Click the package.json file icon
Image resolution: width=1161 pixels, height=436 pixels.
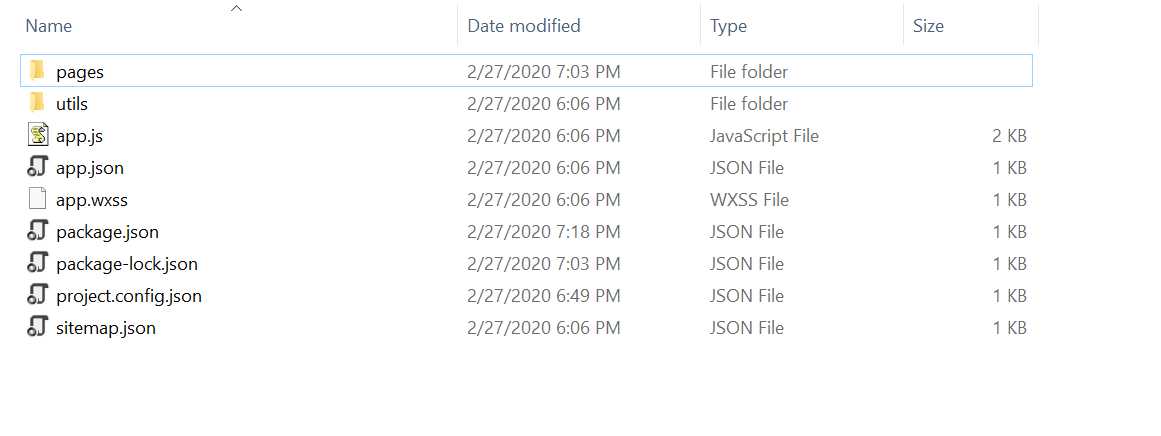38,231
